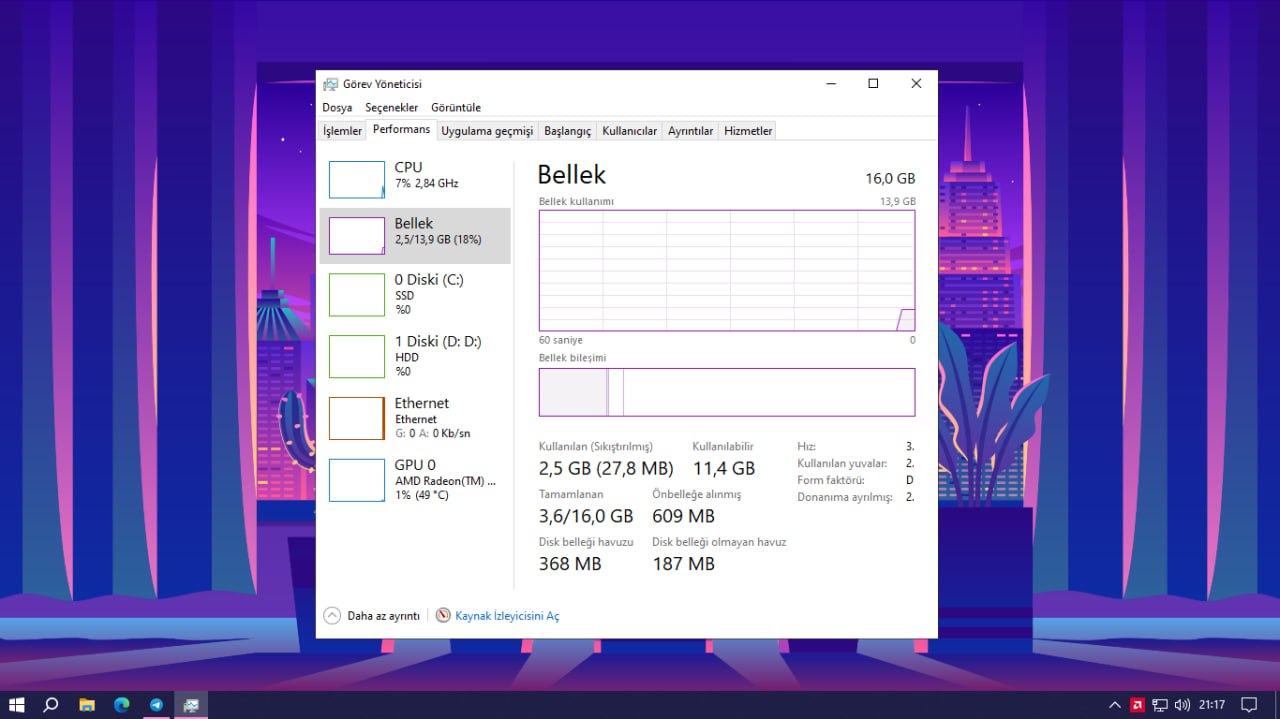Click the GPU 0 mini graph thumbnail
This screenshot has height=719, width=1280.
pyautogui.click(x=357, y=480)
